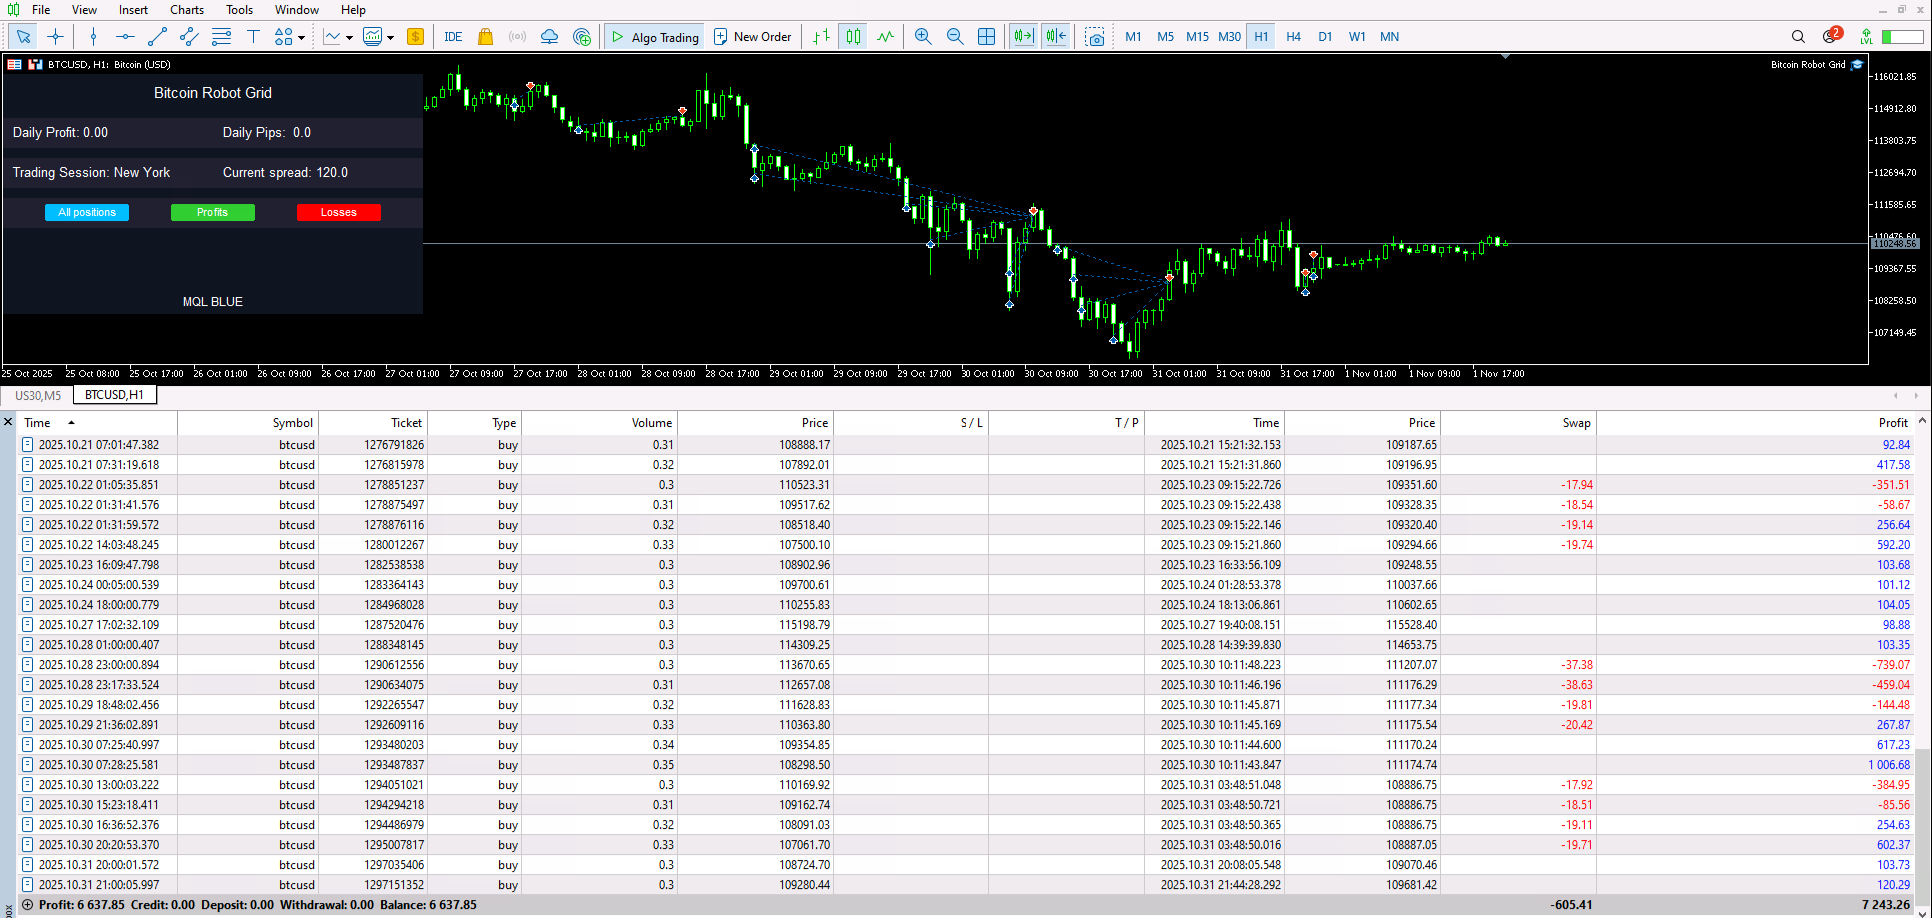Select the trendline drawing tool
The width and height of the screenshot is (1932, 918).
(x=157, y=37)
